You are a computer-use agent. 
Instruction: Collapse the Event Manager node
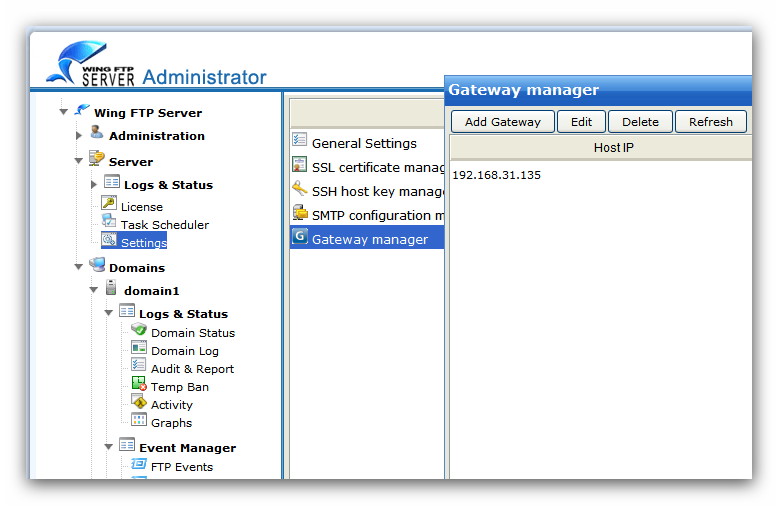click(x=109, y=447)
